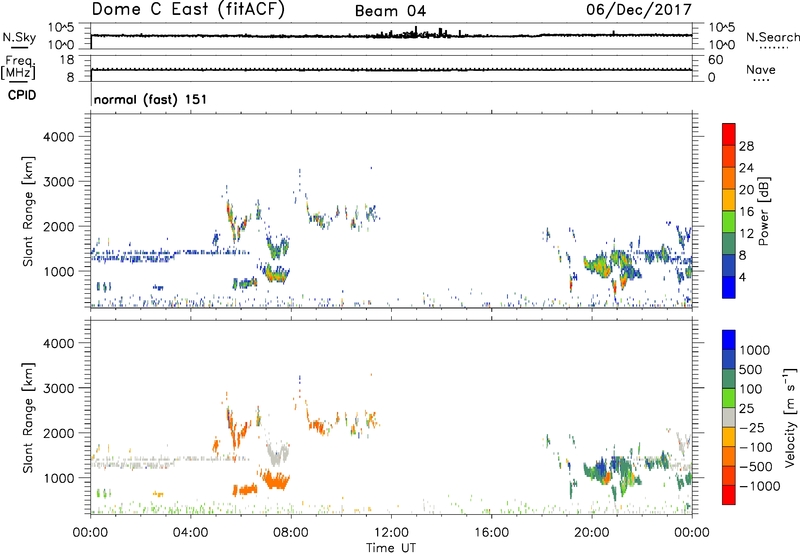
Task: Click Power colorbar tick label '28'
Action: pyautogui.click(x=746, y=146)
